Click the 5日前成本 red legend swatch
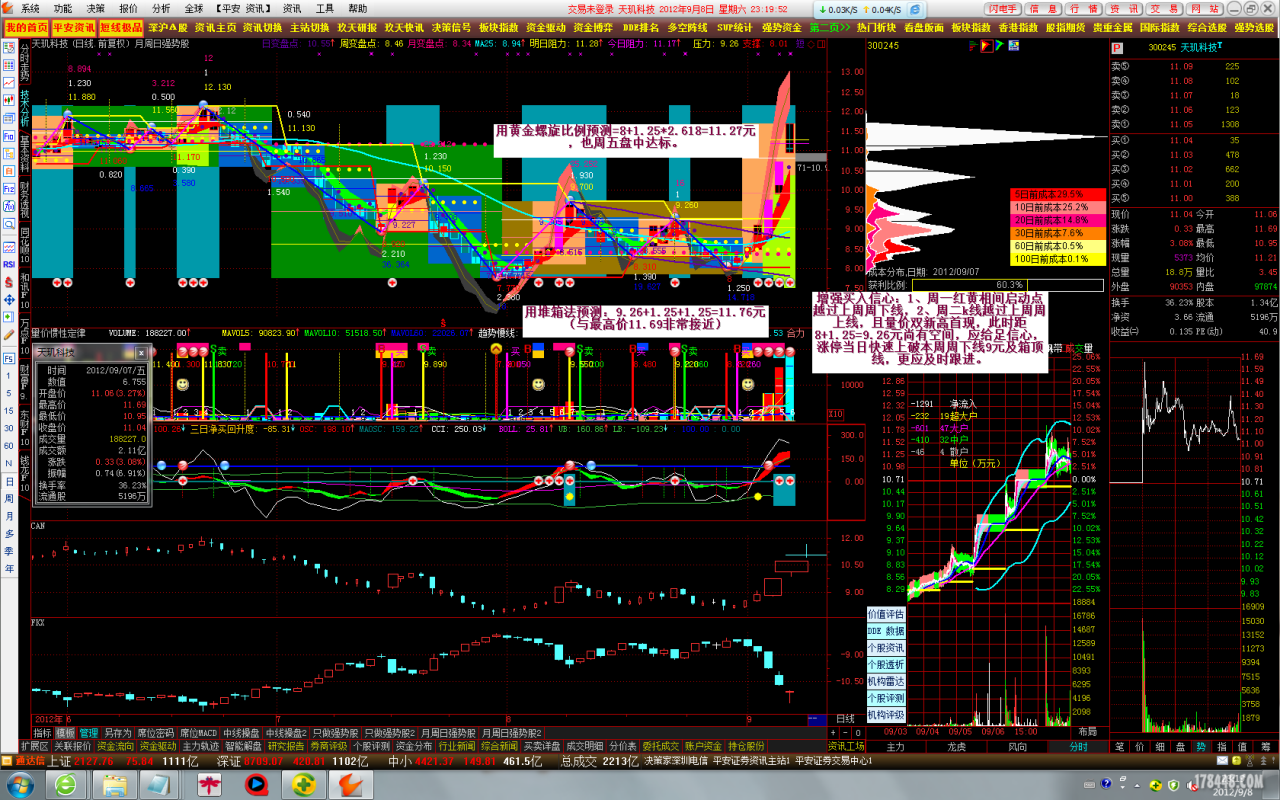Viewport: 1280px width, 800px height. (1057, 194)
